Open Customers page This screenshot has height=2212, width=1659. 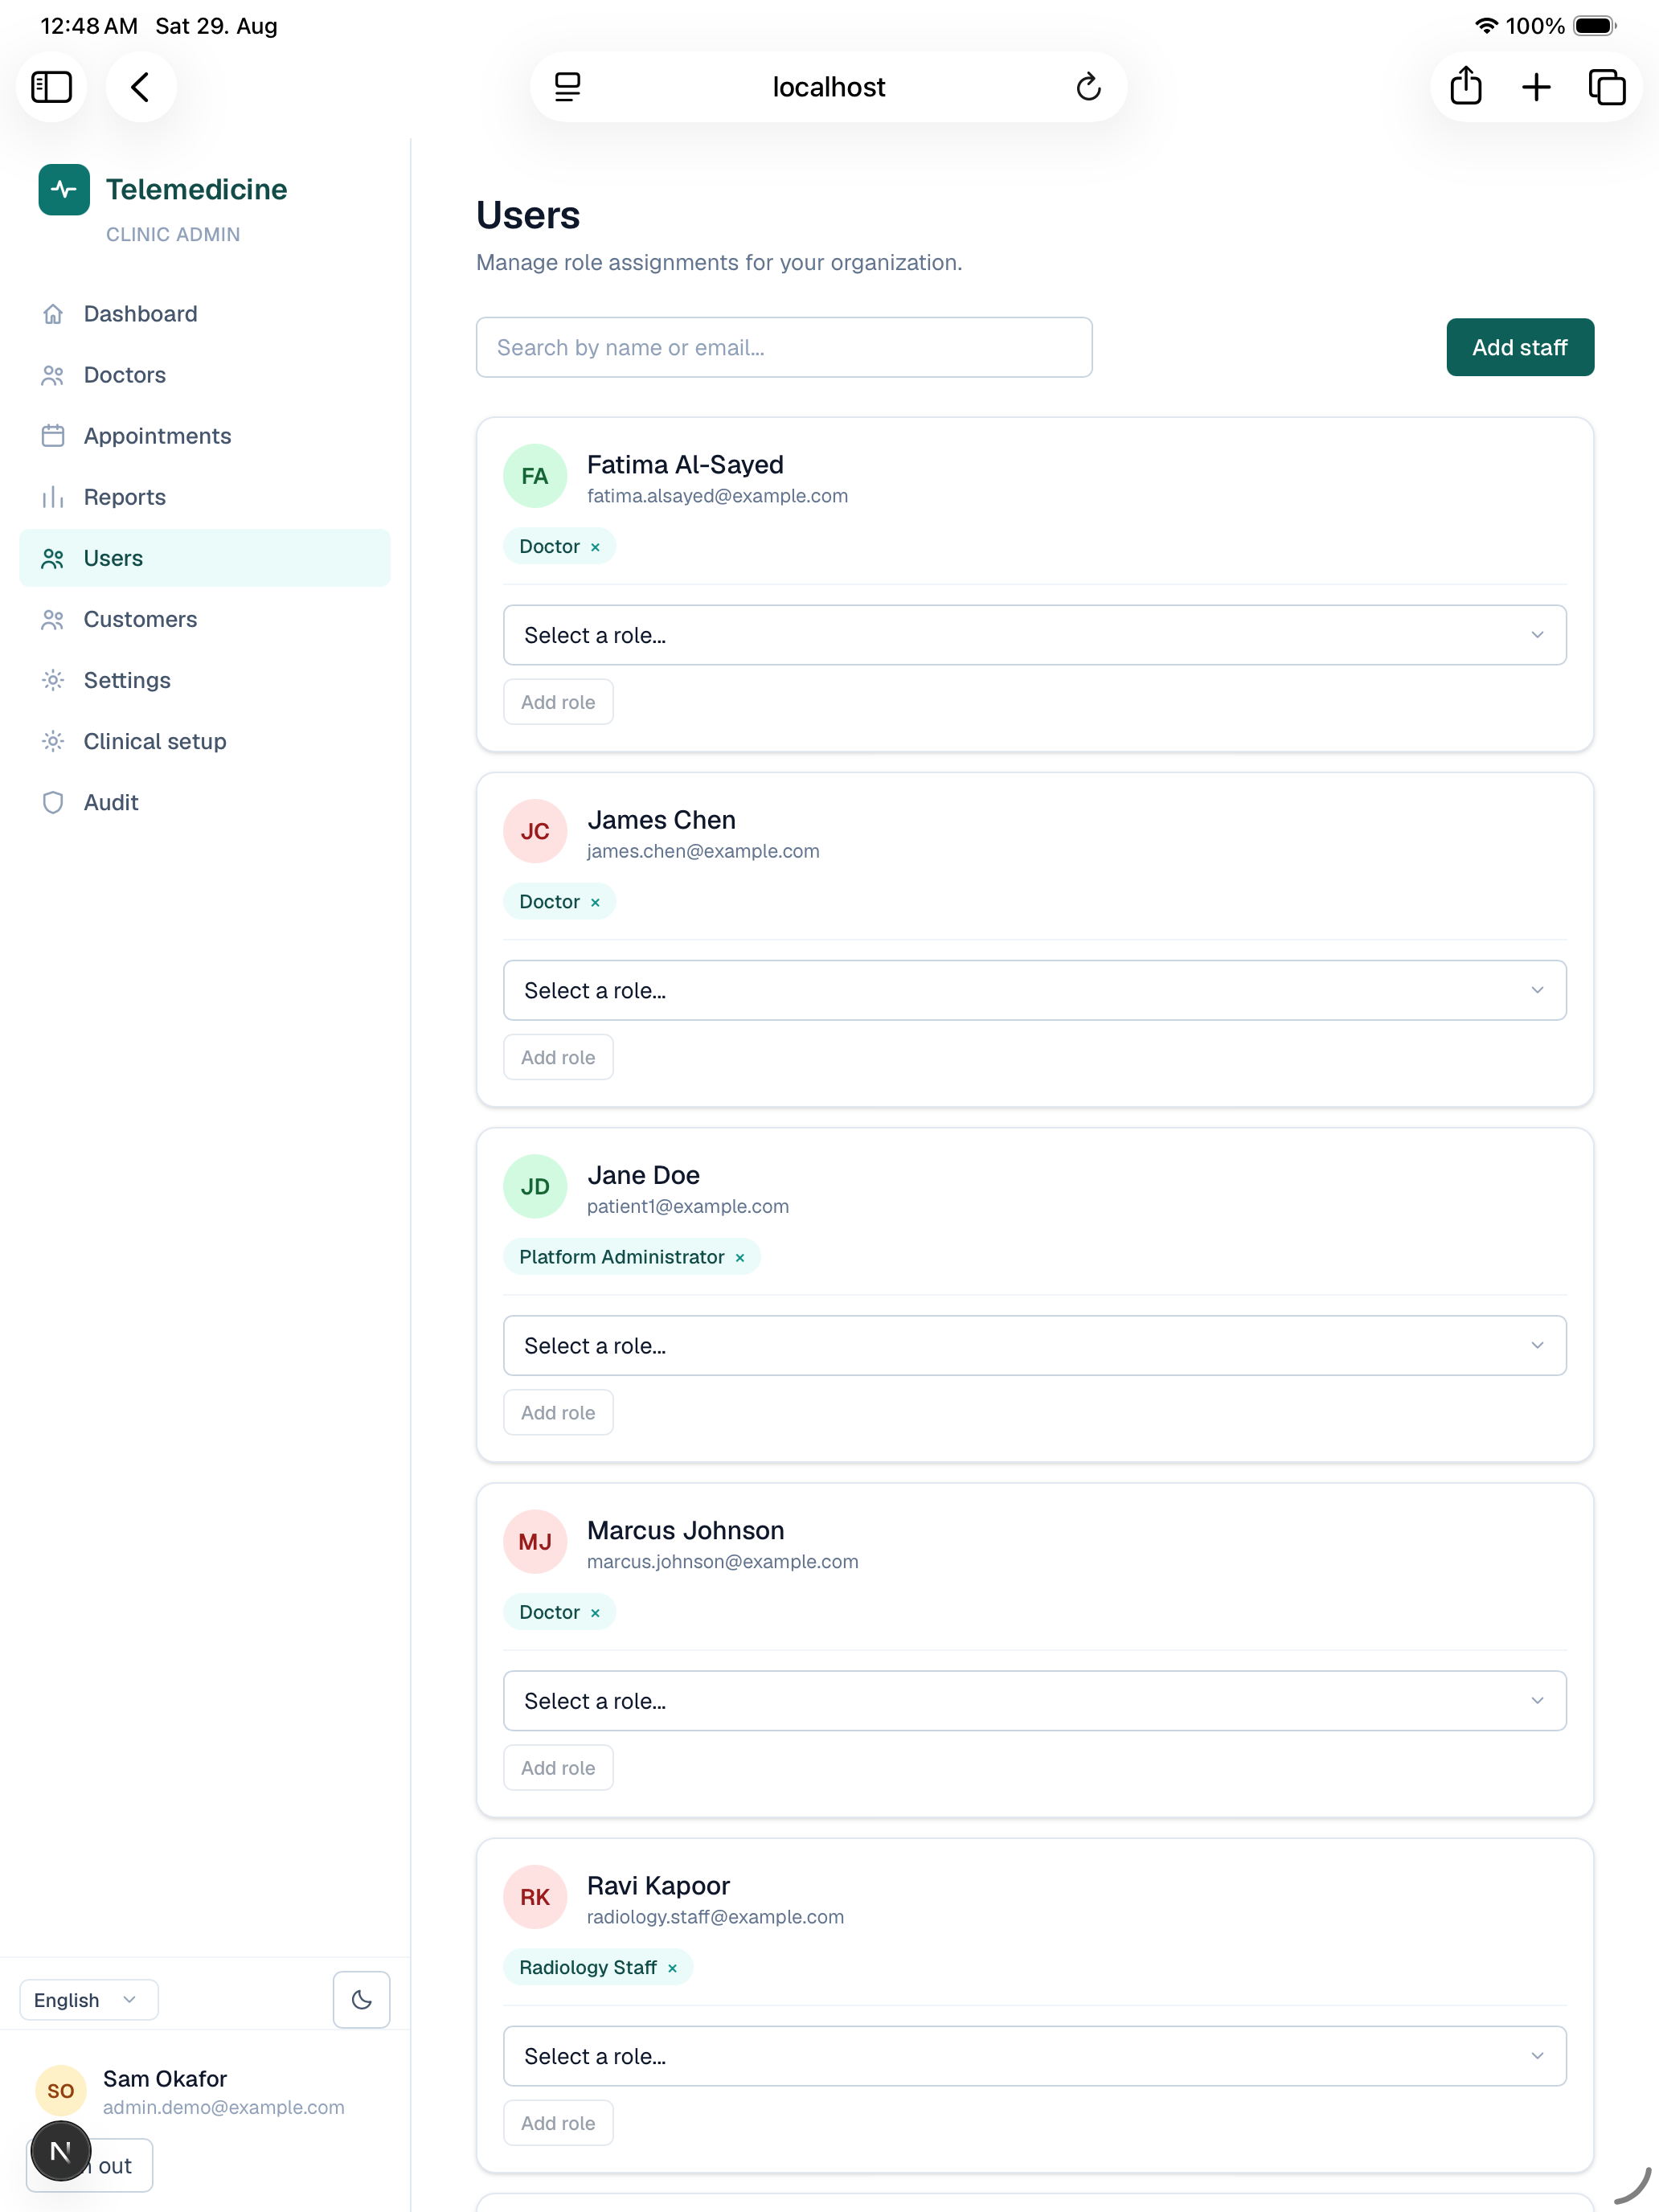coord(205,619)
